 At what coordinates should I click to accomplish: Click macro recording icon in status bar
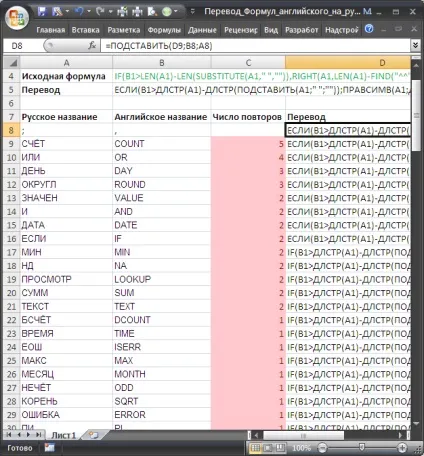pyautogui.click(x=49, y=447)
